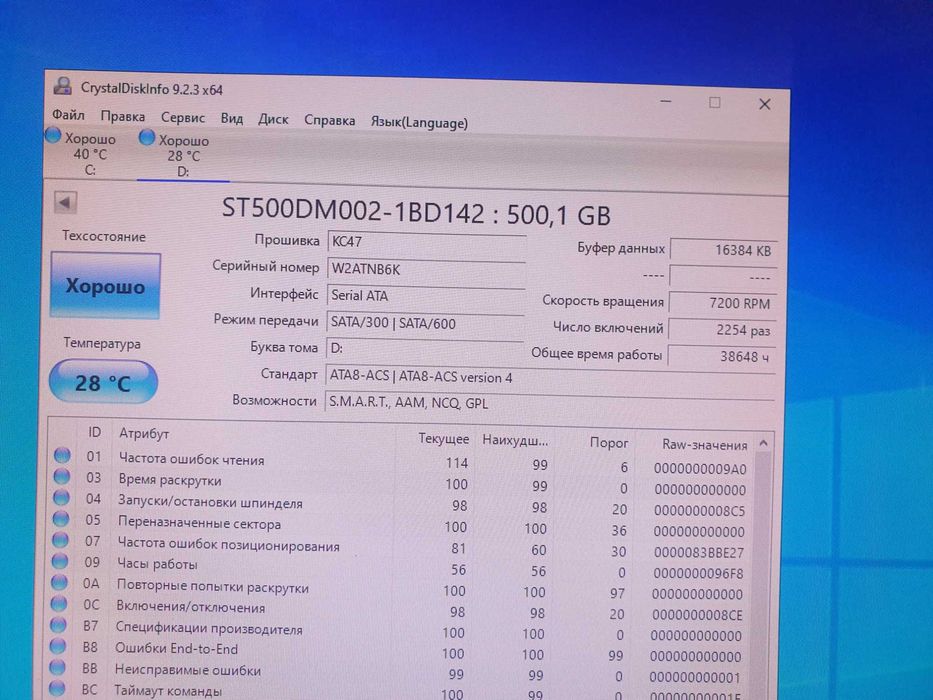Click status icon for attribute B7
Image resolution: width=933 pixels, height=700 pixels.
coord(58,624)
